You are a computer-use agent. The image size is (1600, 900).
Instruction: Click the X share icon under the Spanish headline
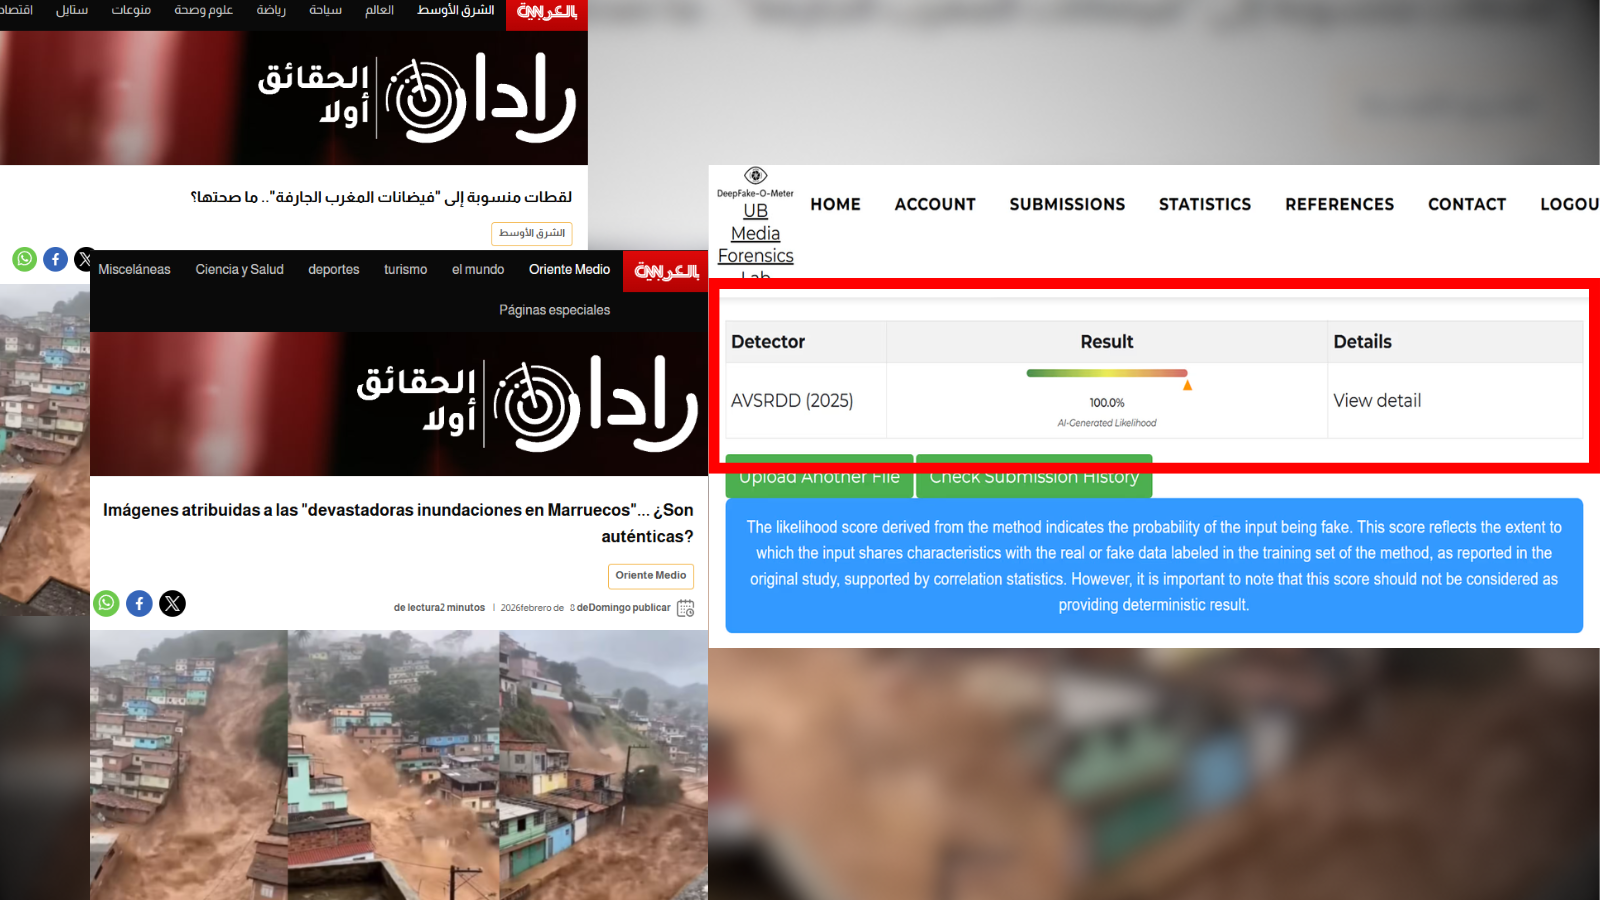(173, 603)
